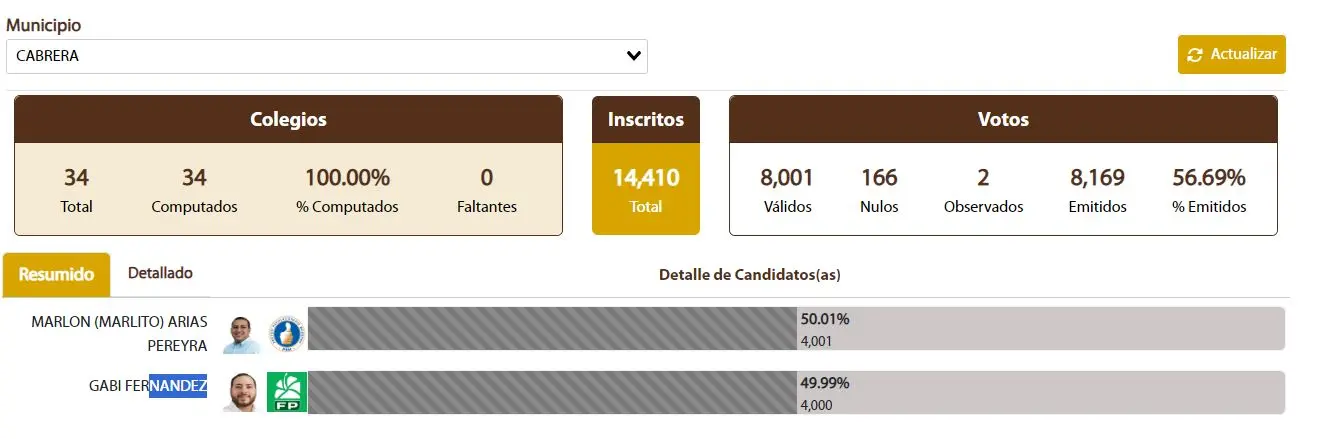This screenshot has height=439, width=1336.
Task: Click Marlon Arias Pereyra's candidate photo
Action: click(241, 334)
